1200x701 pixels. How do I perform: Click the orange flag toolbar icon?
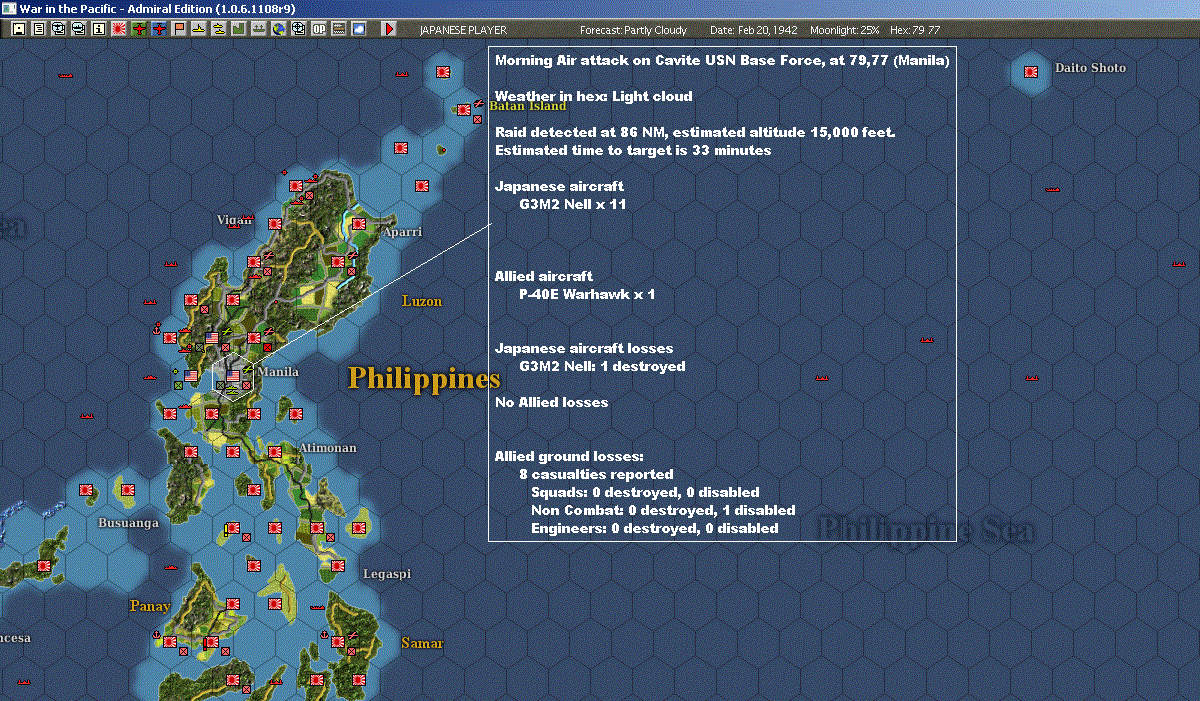click(x=178, y=30)
